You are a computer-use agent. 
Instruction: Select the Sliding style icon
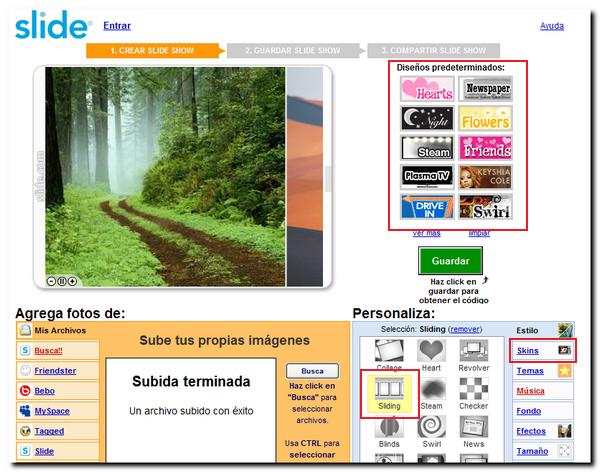[x=389, y=388]
